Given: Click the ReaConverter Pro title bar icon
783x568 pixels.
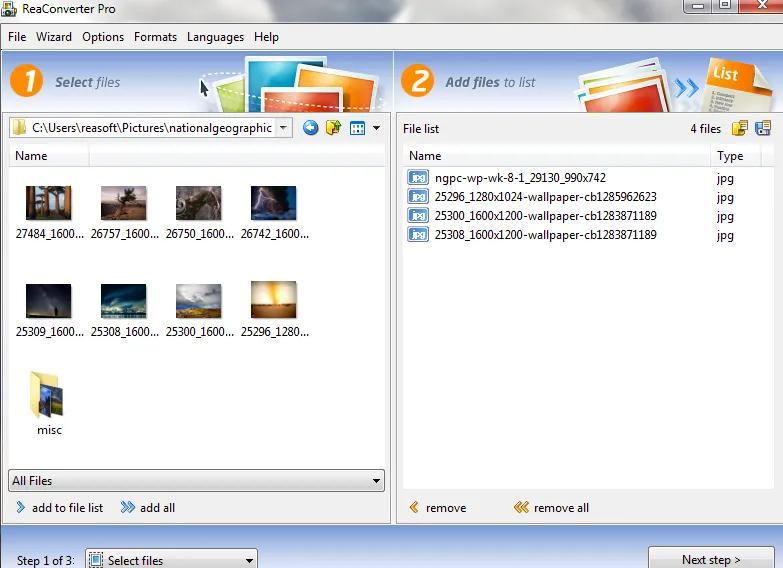Looking at the screenshot, I should pyautogui.click(x=9, y=9).
